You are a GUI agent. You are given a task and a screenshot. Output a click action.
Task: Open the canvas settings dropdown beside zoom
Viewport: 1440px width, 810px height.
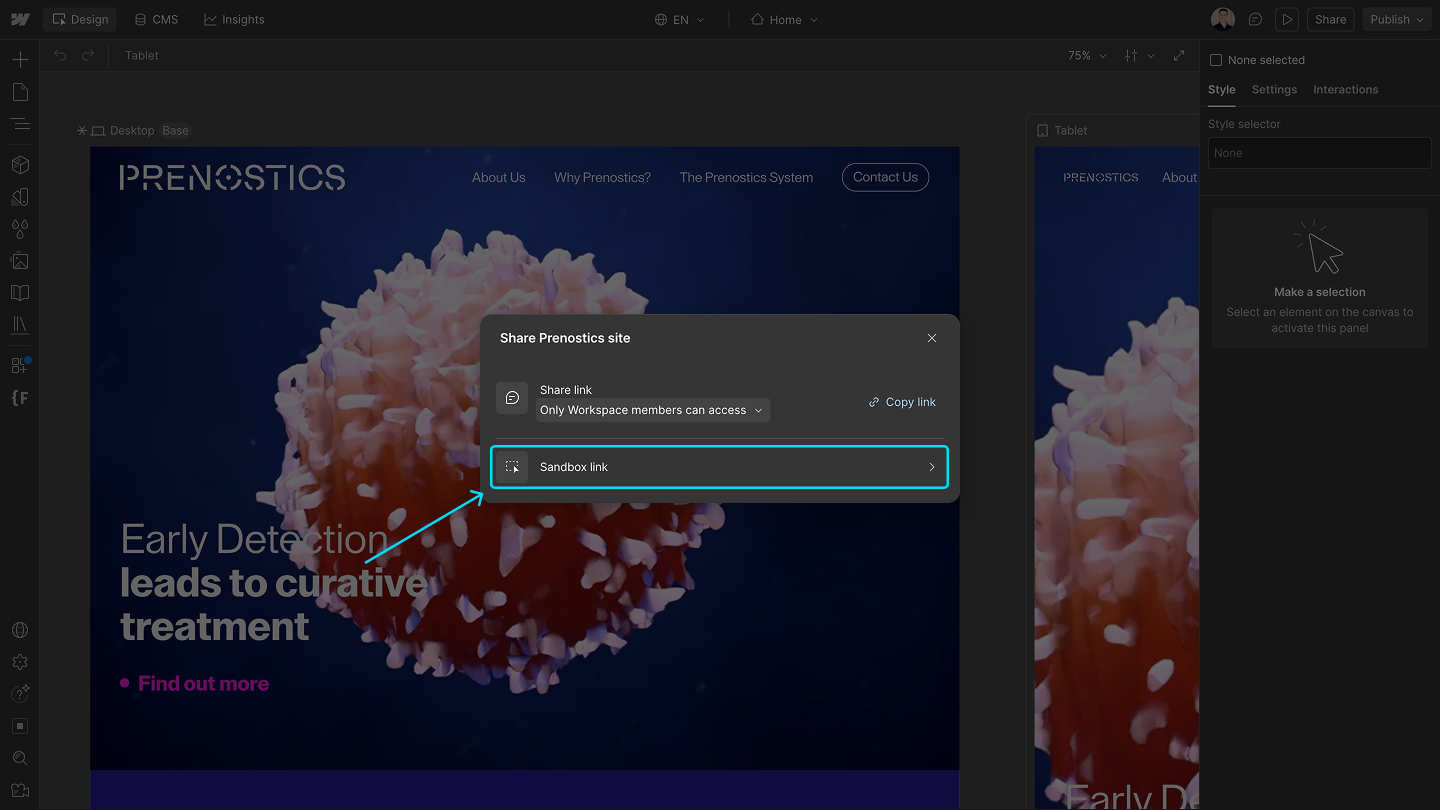click(x=1139, y=55)
